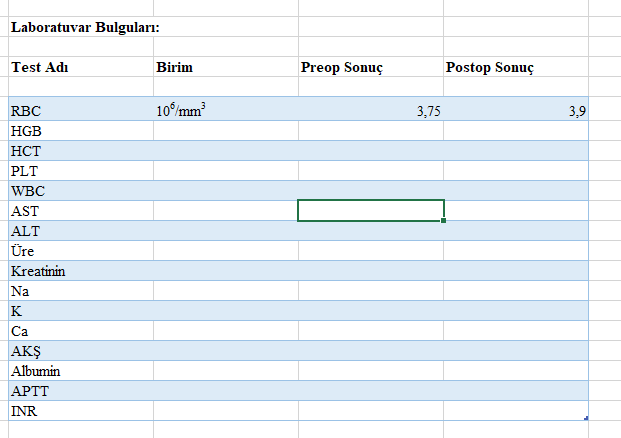Click the Preop Sonuç header cell
Screen dimensions: 621x438
tap(371, 67)
